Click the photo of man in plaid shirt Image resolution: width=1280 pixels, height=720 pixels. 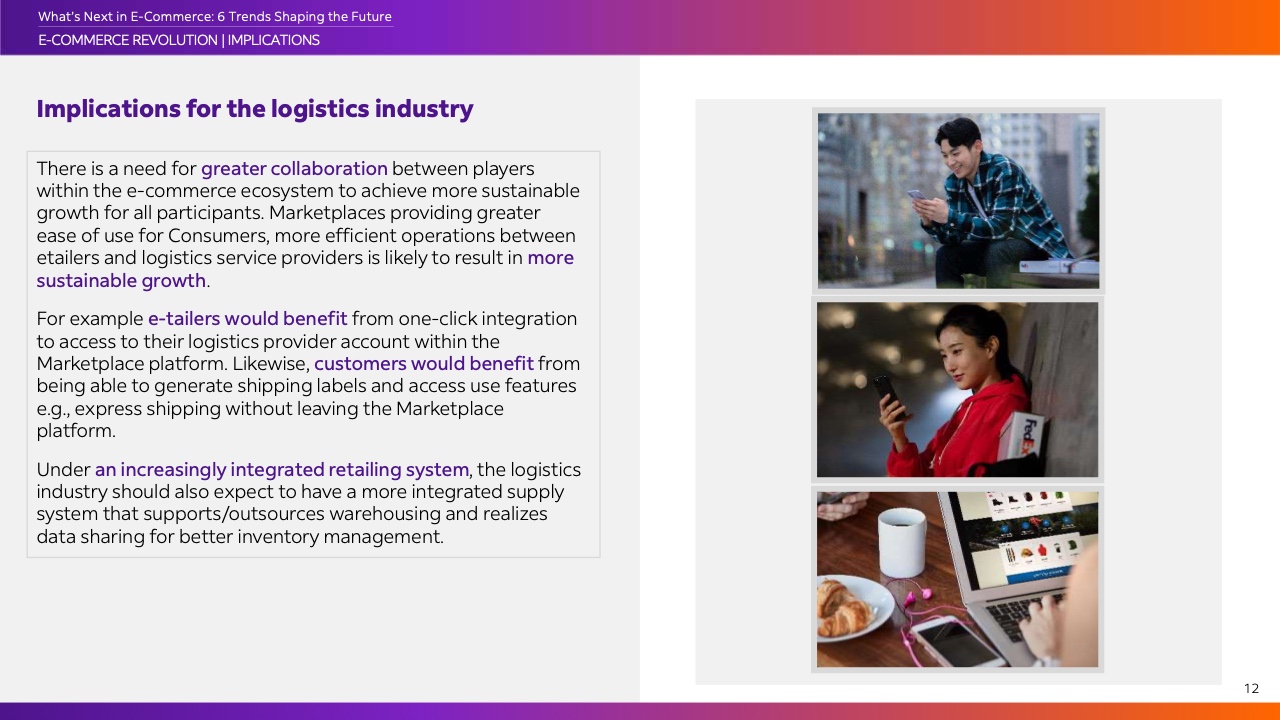[x=958, y=200]
